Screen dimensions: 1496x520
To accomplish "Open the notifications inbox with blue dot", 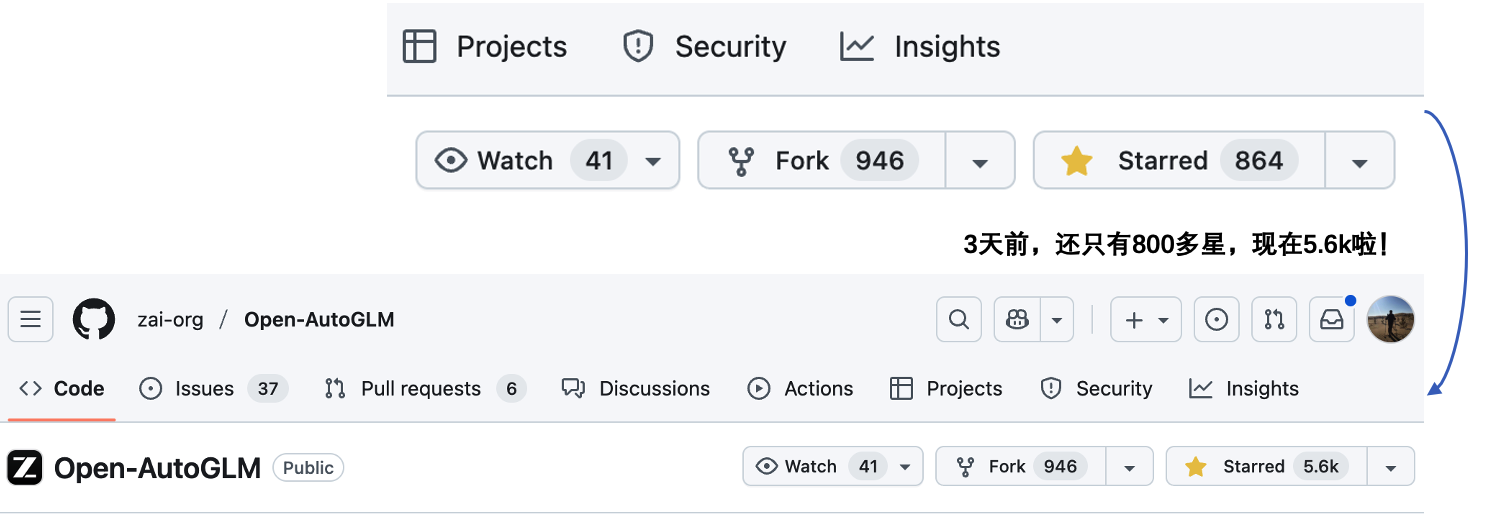I will (1332, 320).
